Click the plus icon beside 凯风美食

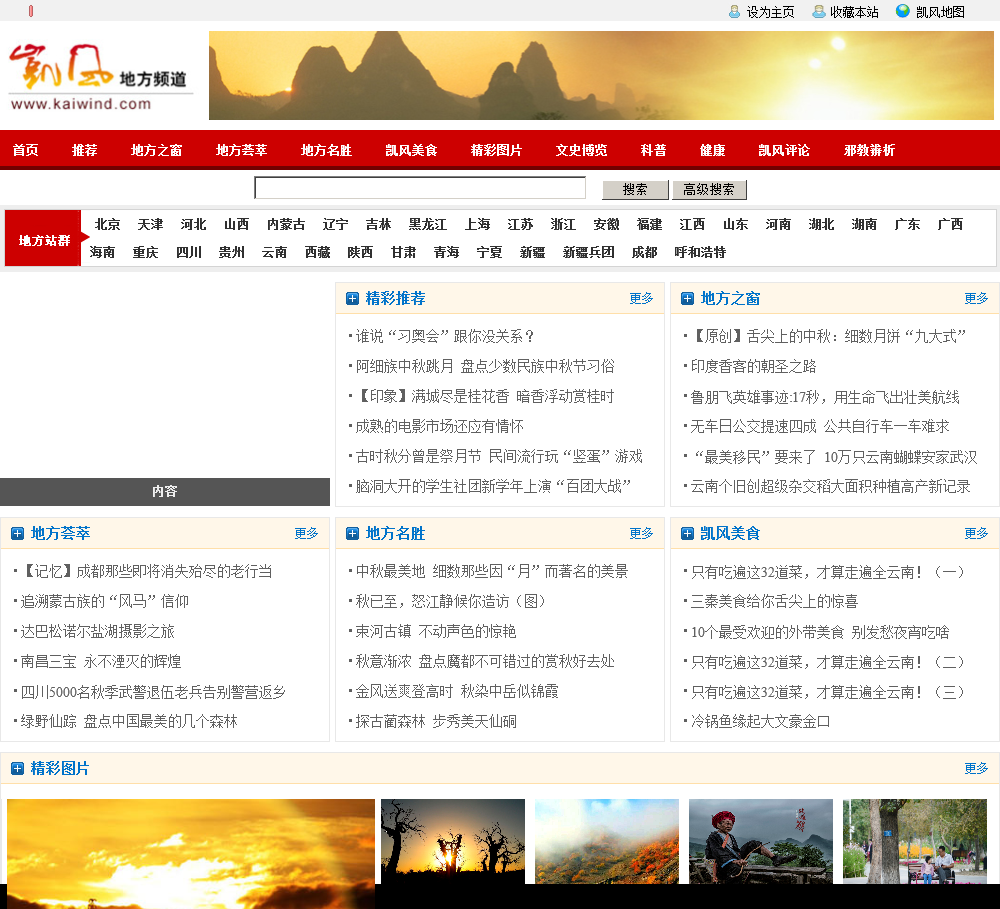coord(688,533)
